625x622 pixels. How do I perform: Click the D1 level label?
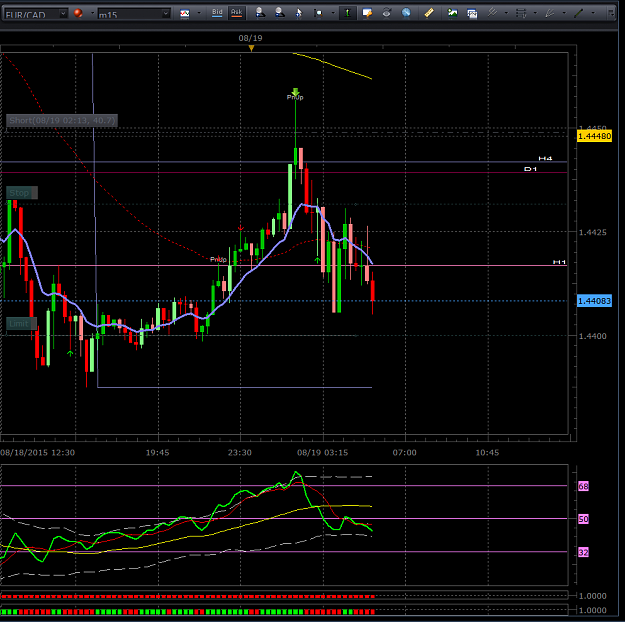tap(530, 169)
